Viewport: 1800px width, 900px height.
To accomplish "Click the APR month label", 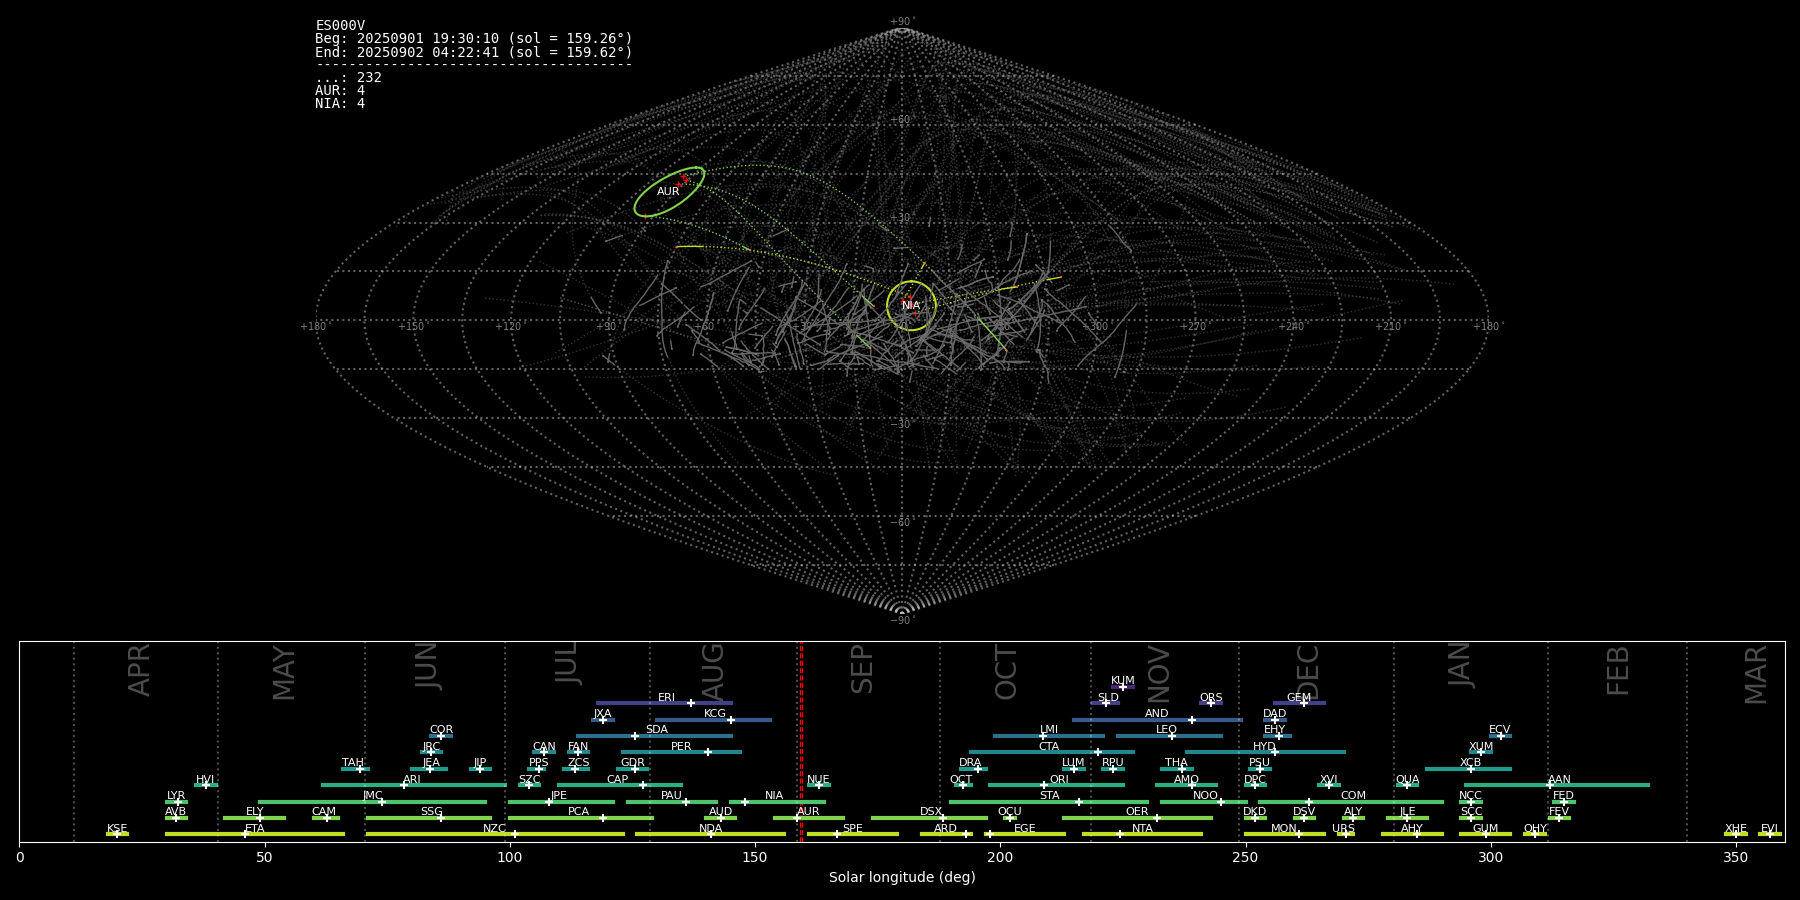I will (x=139, y=670).
